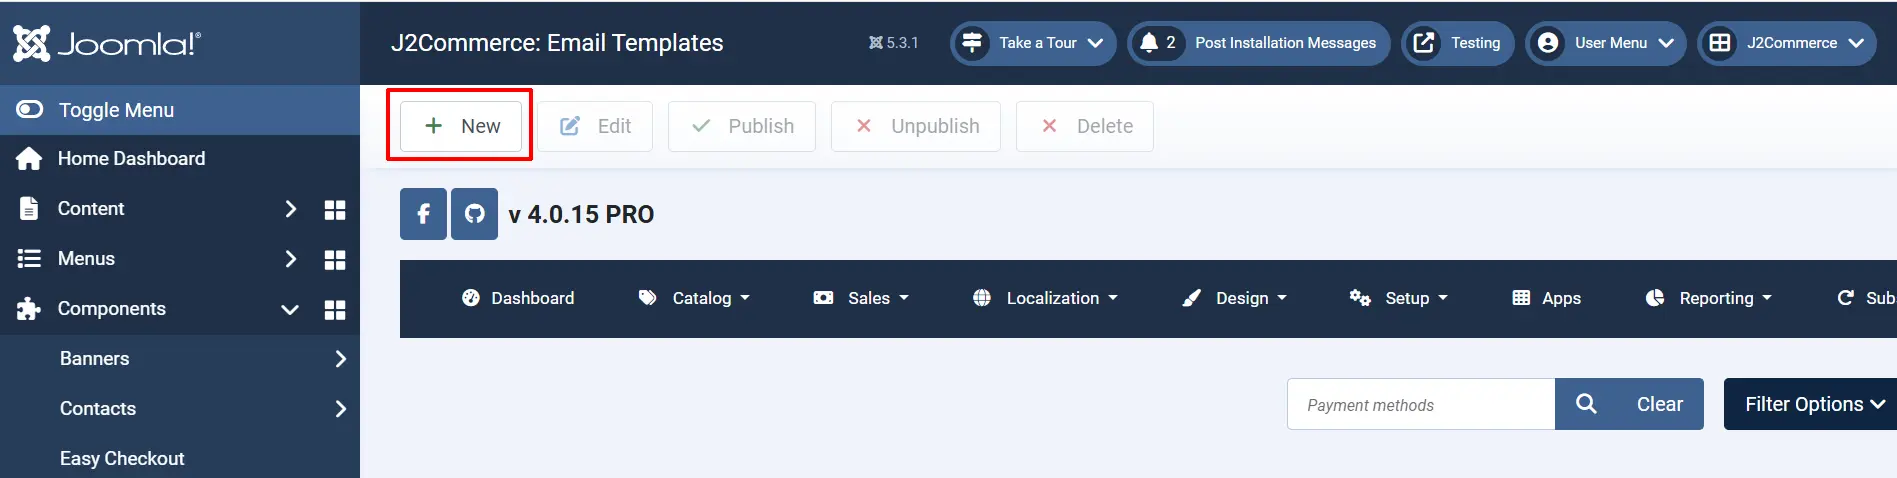Image resolution: width=1897 pixels, height=478 pixels.
Task: Expand the Menus chevron
Action: (x=290, y=259)
